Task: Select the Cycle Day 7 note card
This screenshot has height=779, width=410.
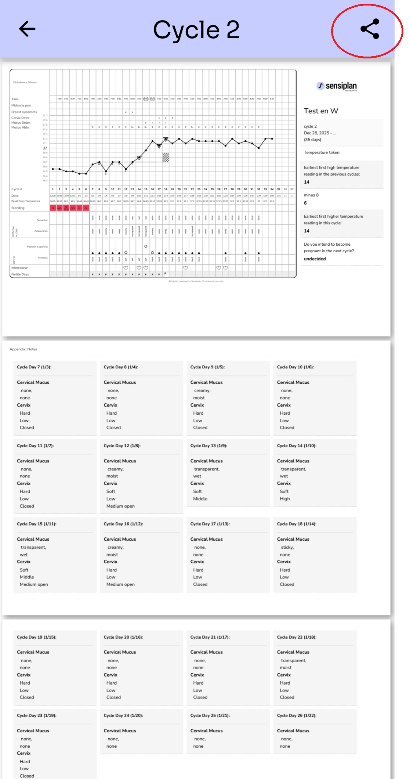Action: [x=55, y=398]
